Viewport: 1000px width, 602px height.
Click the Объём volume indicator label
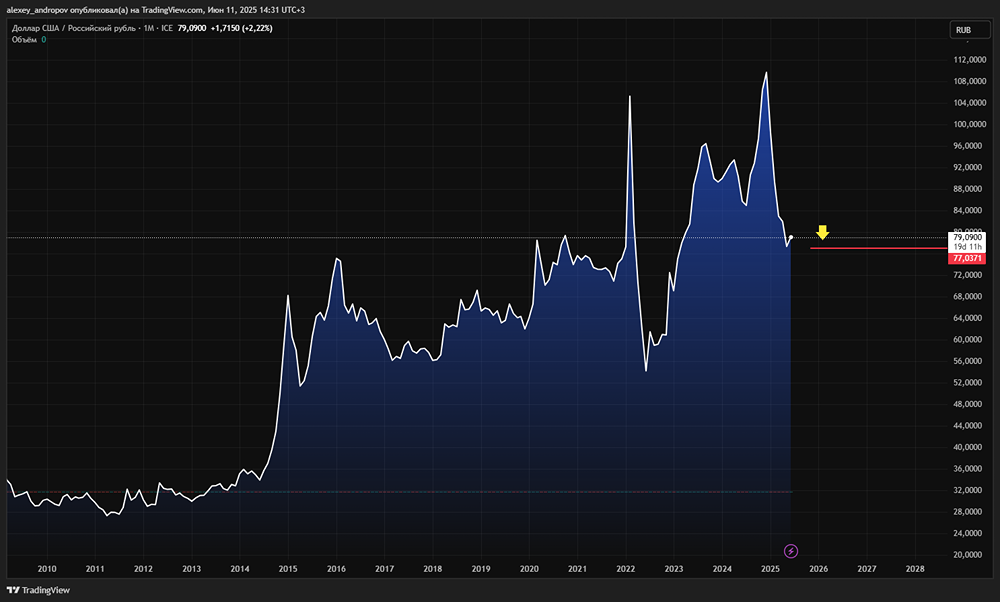pyautogui.click(x=24, y=40)
